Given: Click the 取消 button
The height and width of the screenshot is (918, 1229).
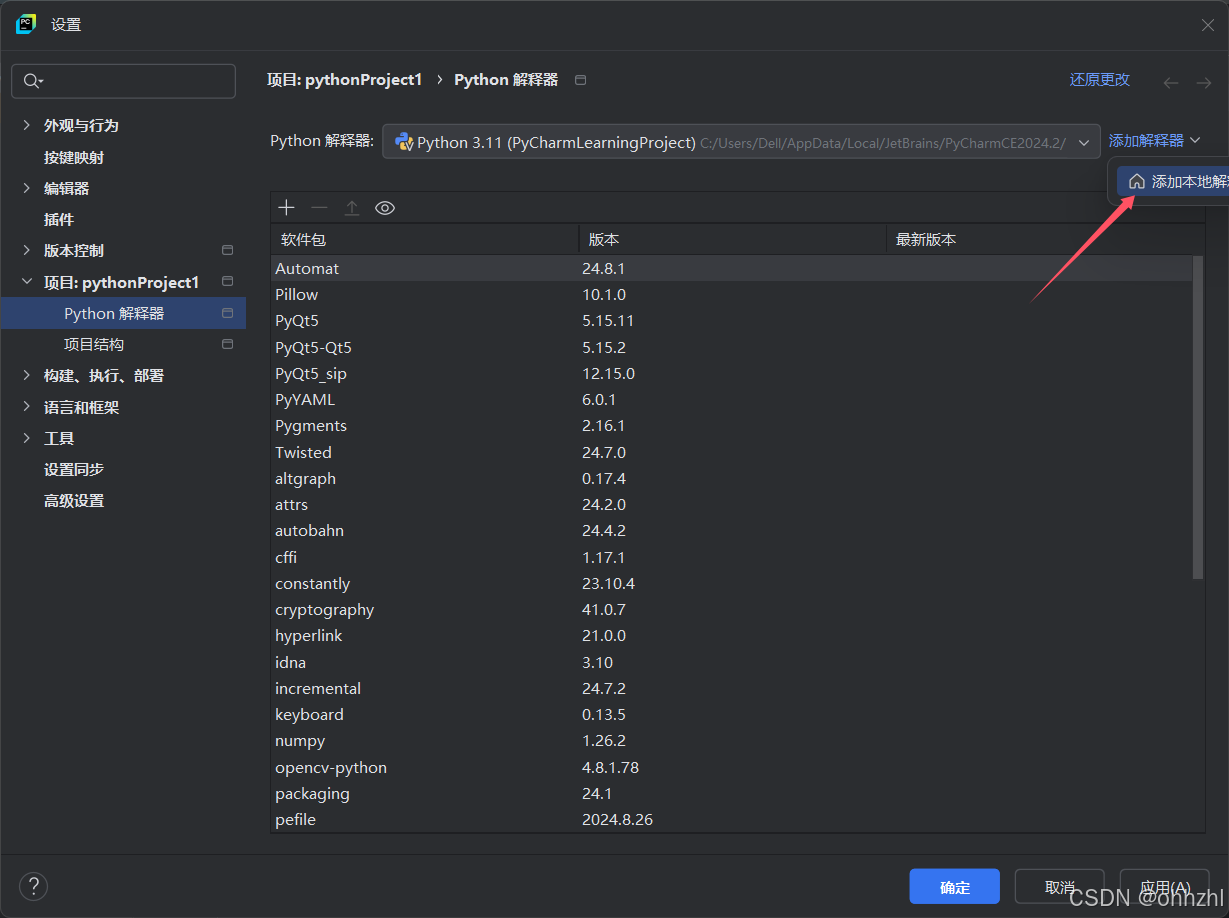Looking at the screenshot, I should [x=1059, y=887].
